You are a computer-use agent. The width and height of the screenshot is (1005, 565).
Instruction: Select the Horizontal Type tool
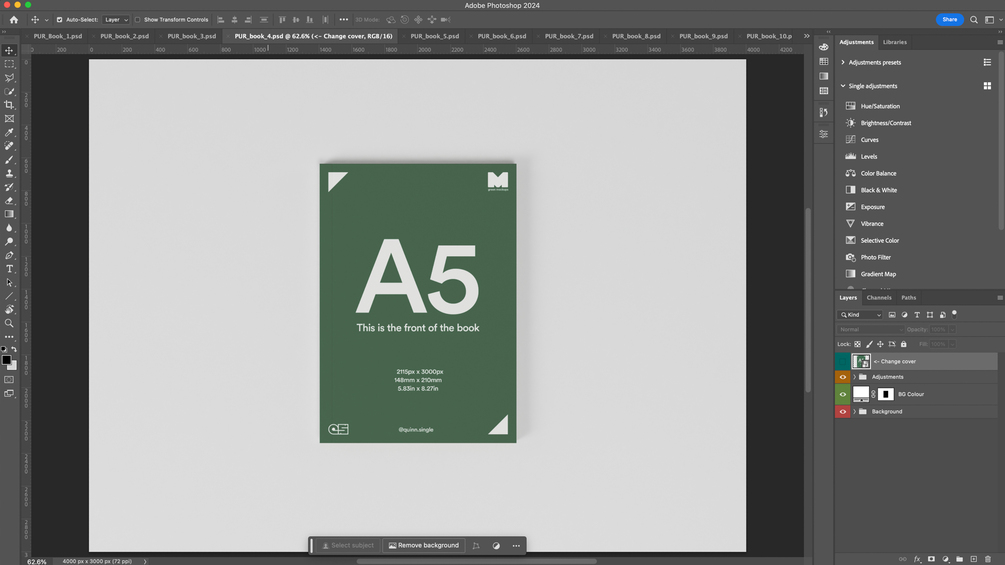(9, 269)
